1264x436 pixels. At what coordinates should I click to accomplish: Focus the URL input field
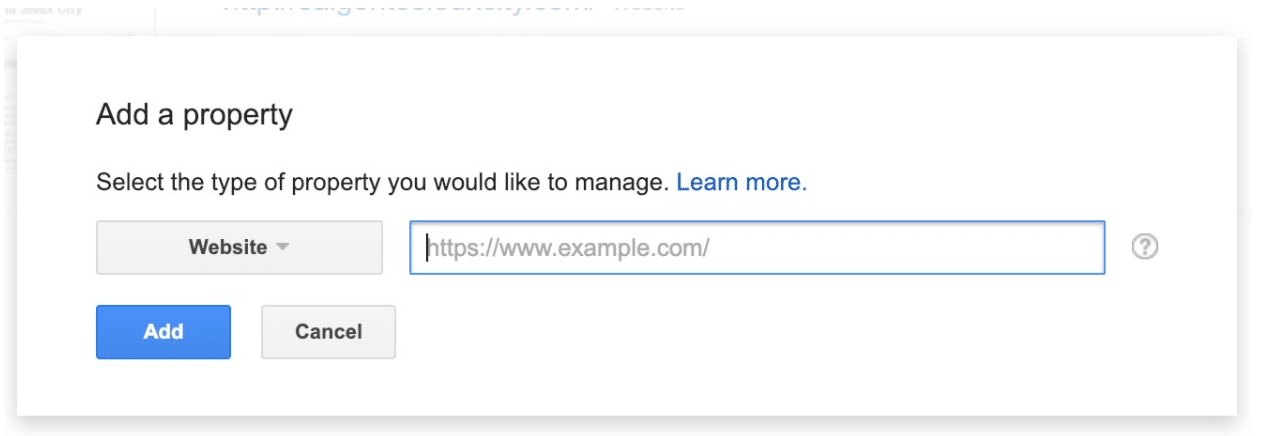757,247
